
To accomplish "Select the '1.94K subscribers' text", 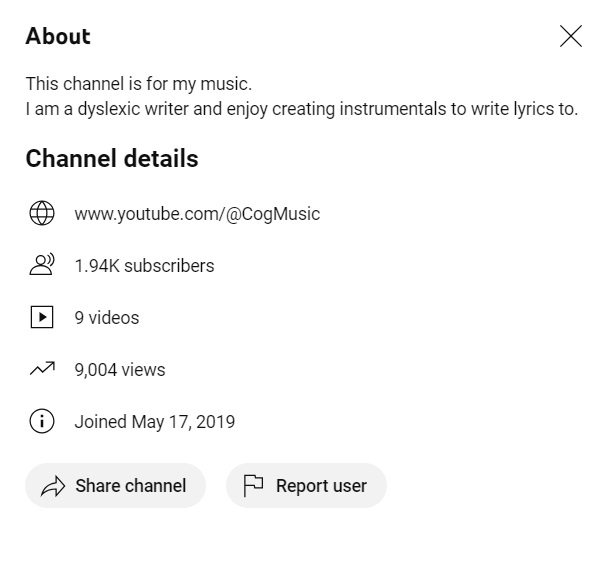I will pos(144,266).
